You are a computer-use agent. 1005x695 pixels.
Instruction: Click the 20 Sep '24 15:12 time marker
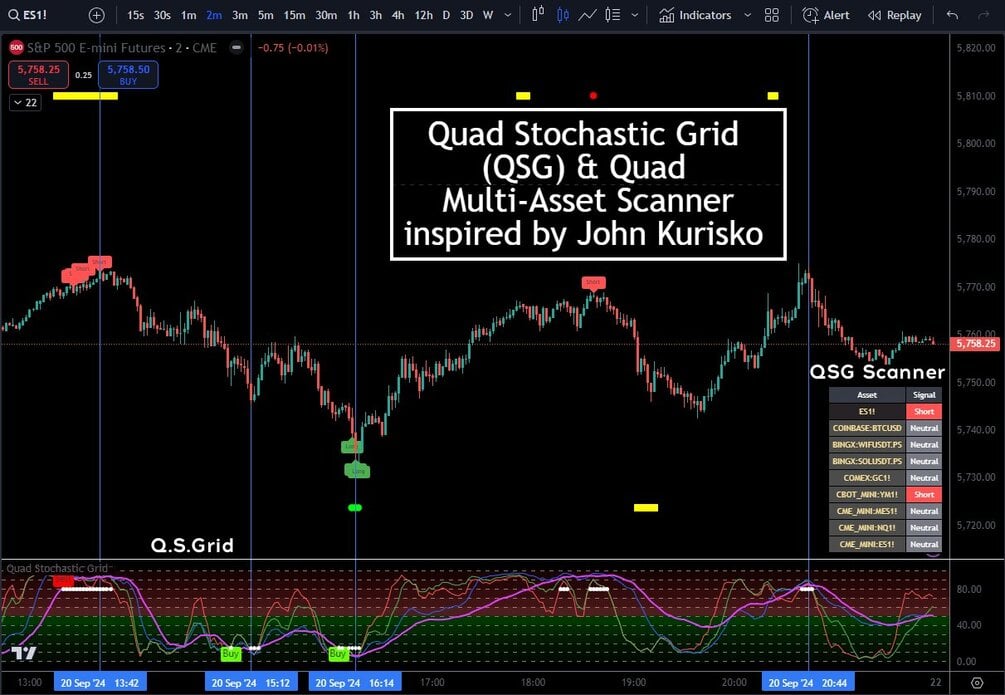(x=251, y=683)
